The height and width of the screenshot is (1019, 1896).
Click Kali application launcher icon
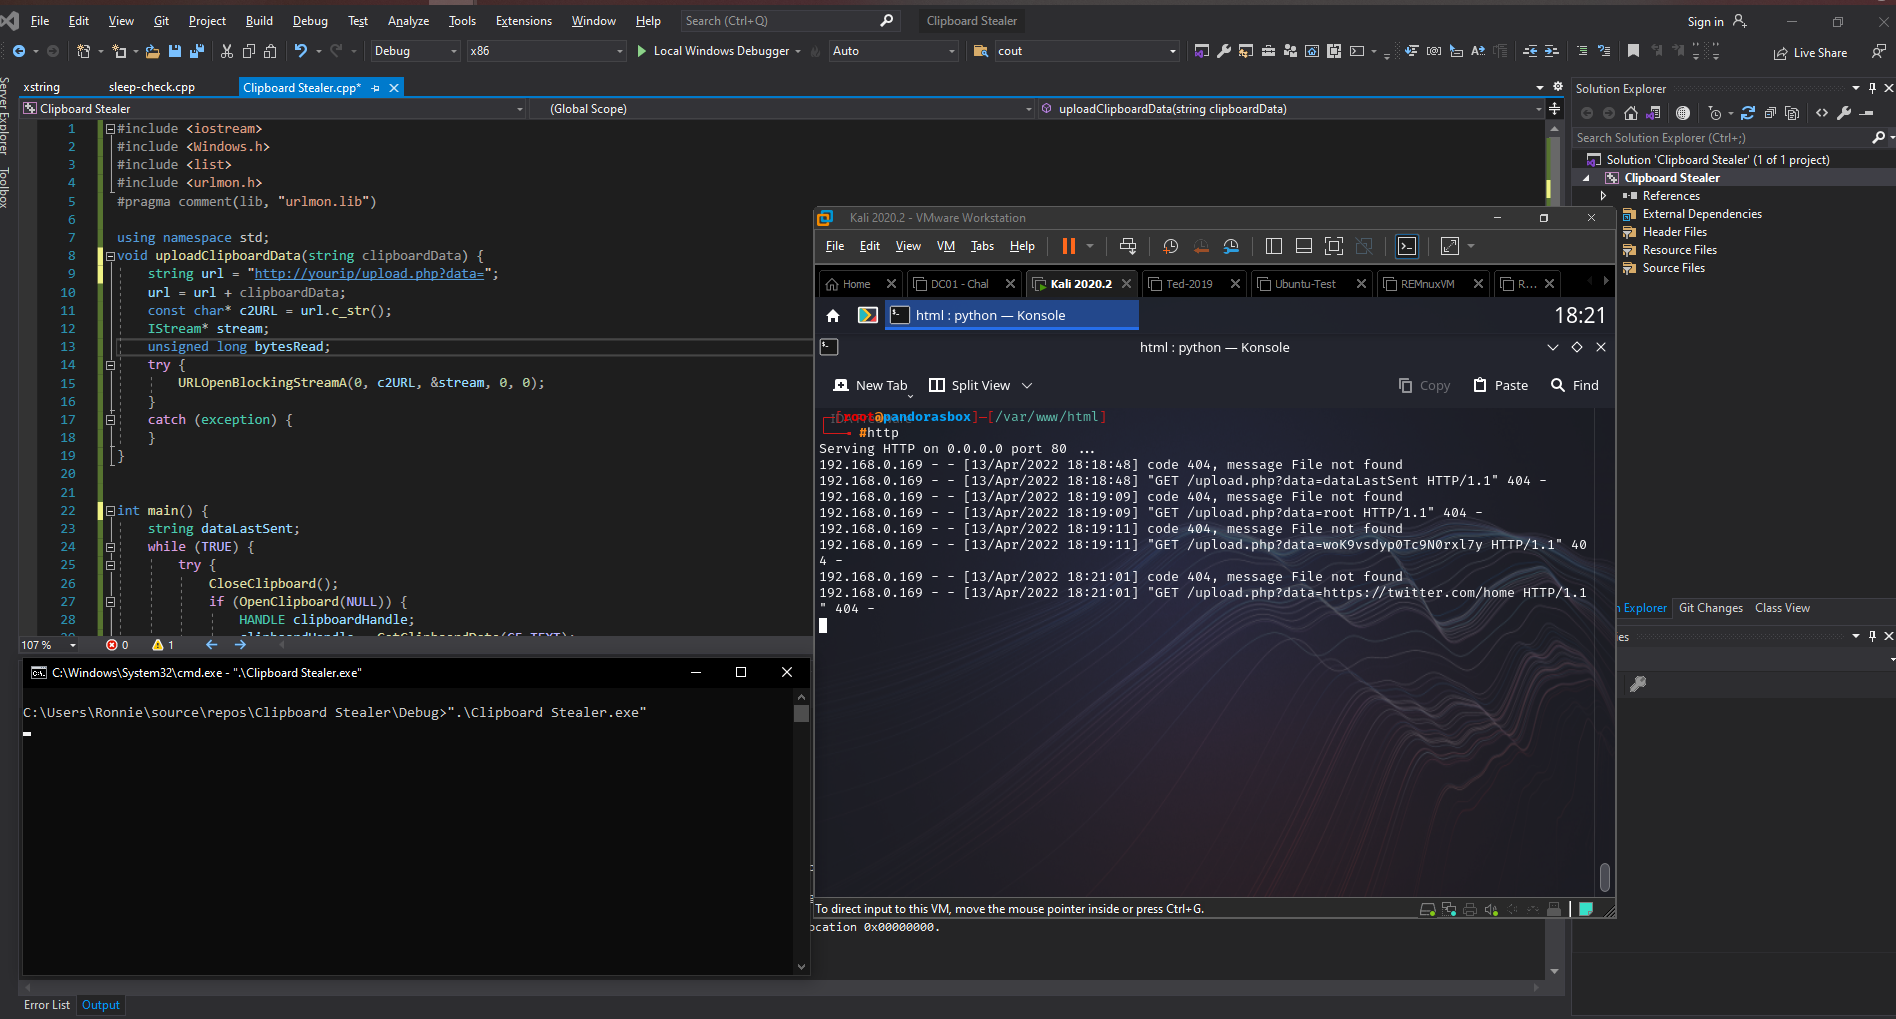pyautogui.click(x=867, y=315)
